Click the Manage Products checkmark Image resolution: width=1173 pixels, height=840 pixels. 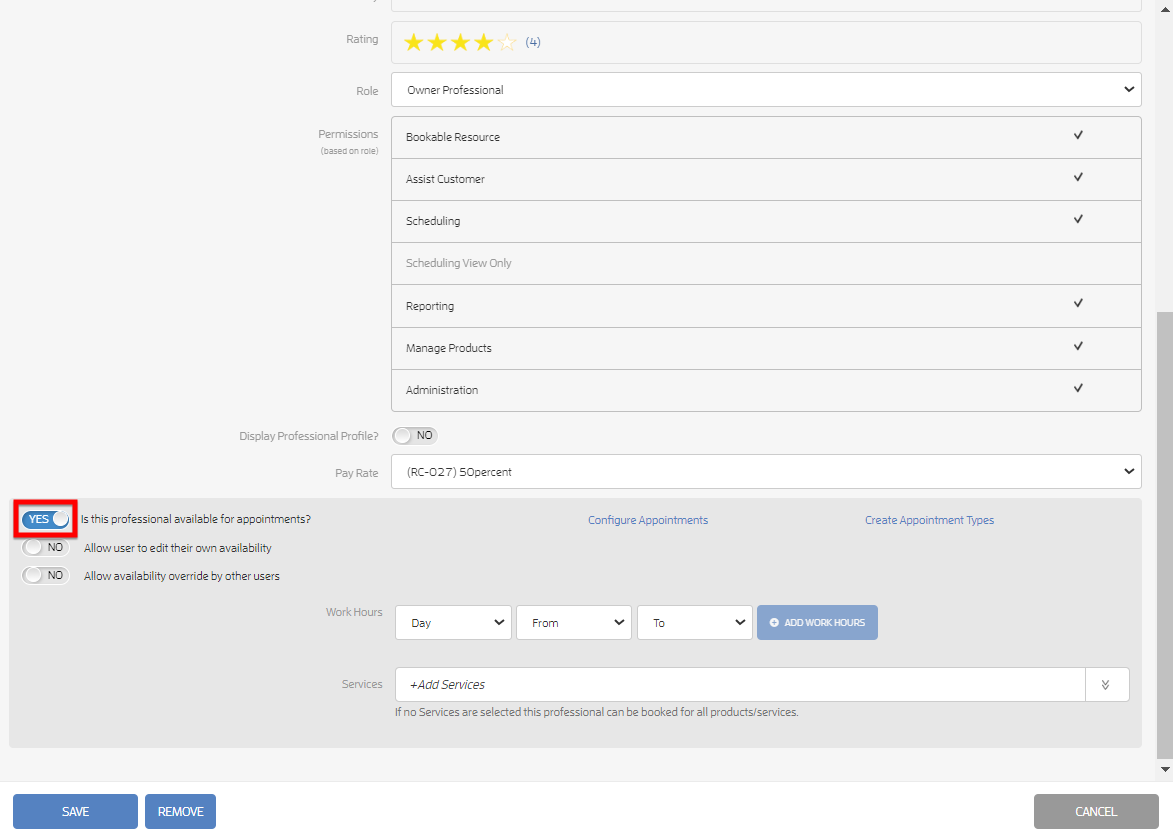(x=1078, y=346)
